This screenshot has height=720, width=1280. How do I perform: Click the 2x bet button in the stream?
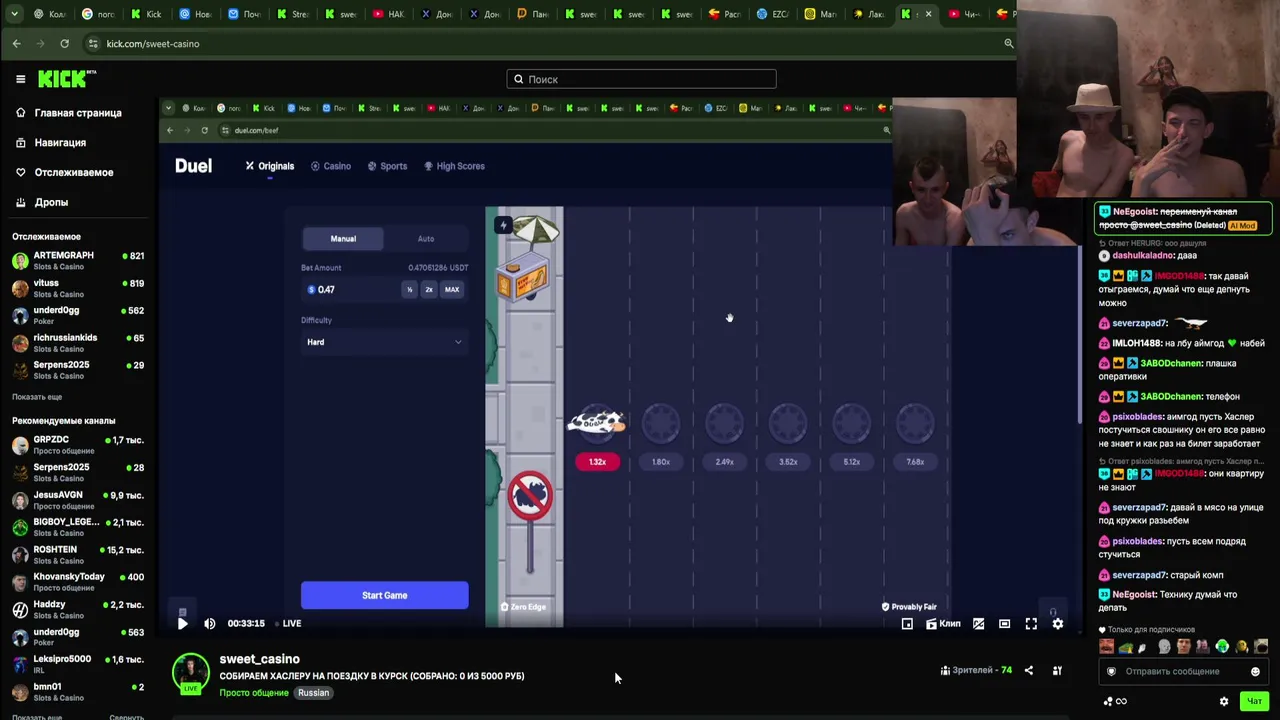[x=429, y=289]
